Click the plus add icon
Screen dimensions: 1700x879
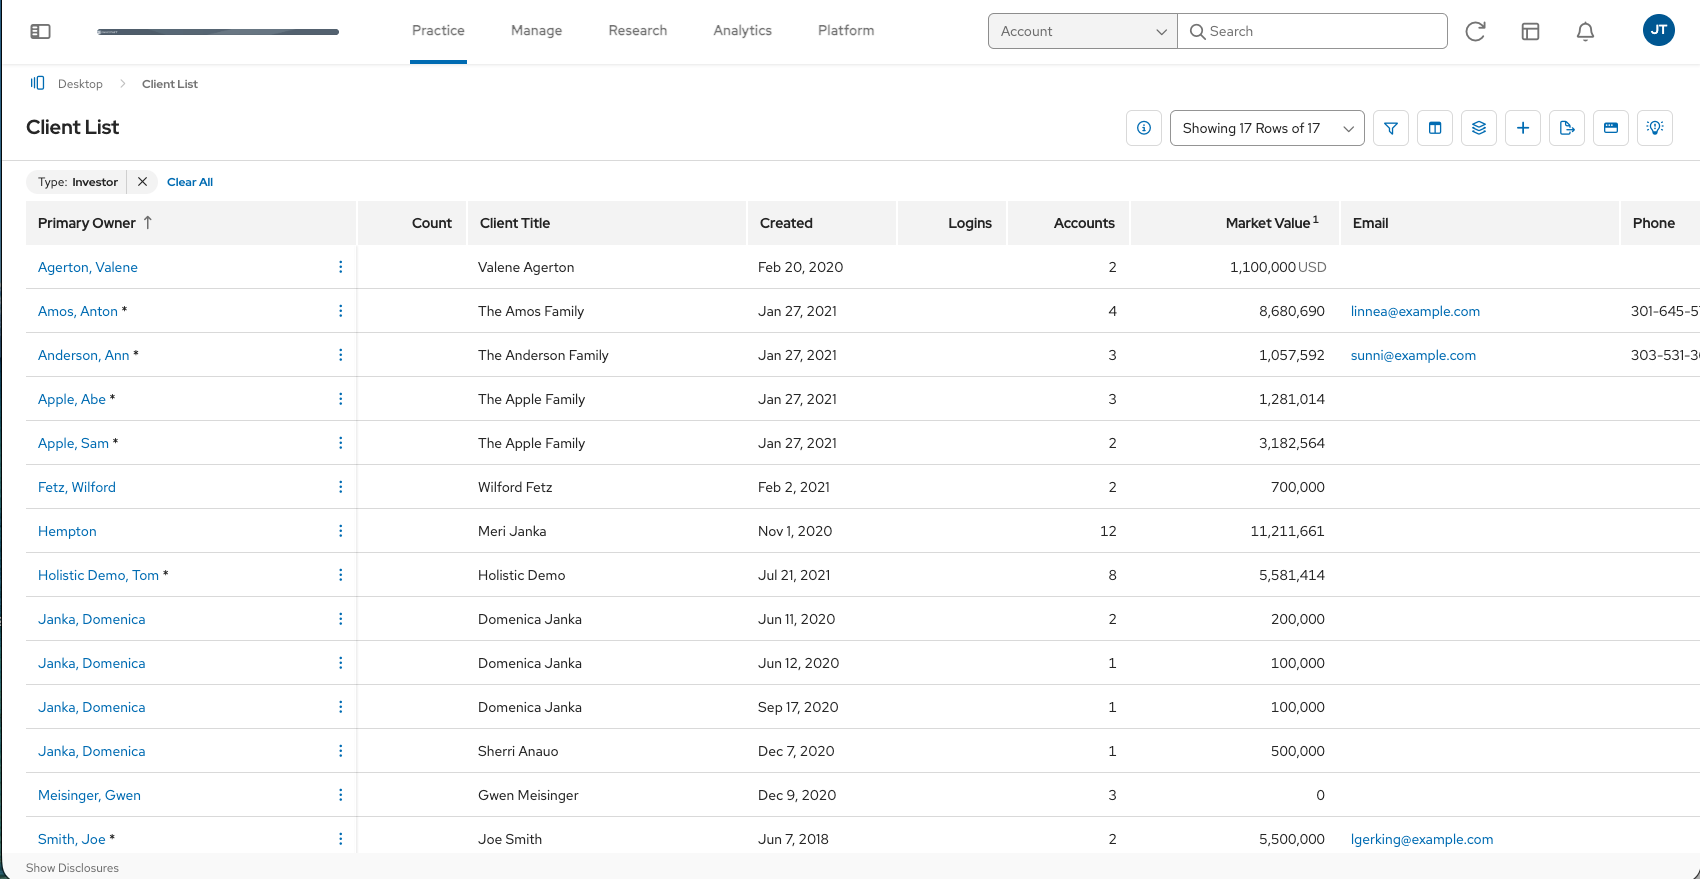pyautogui.click(x=1523, y=128)
